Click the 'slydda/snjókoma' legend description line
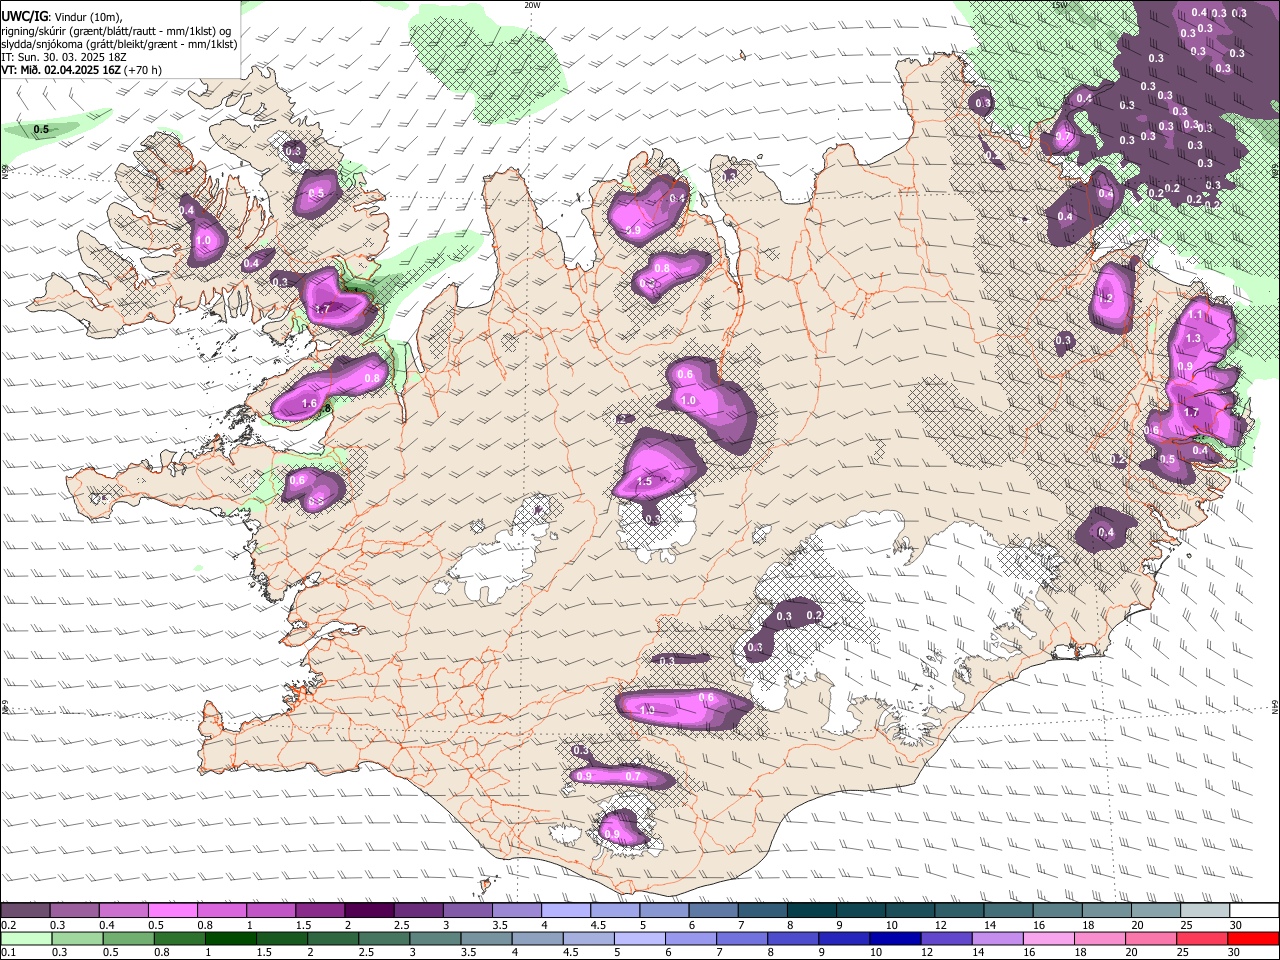The width and height of the screenshot is (1280, 960). [x=120, y=43]
